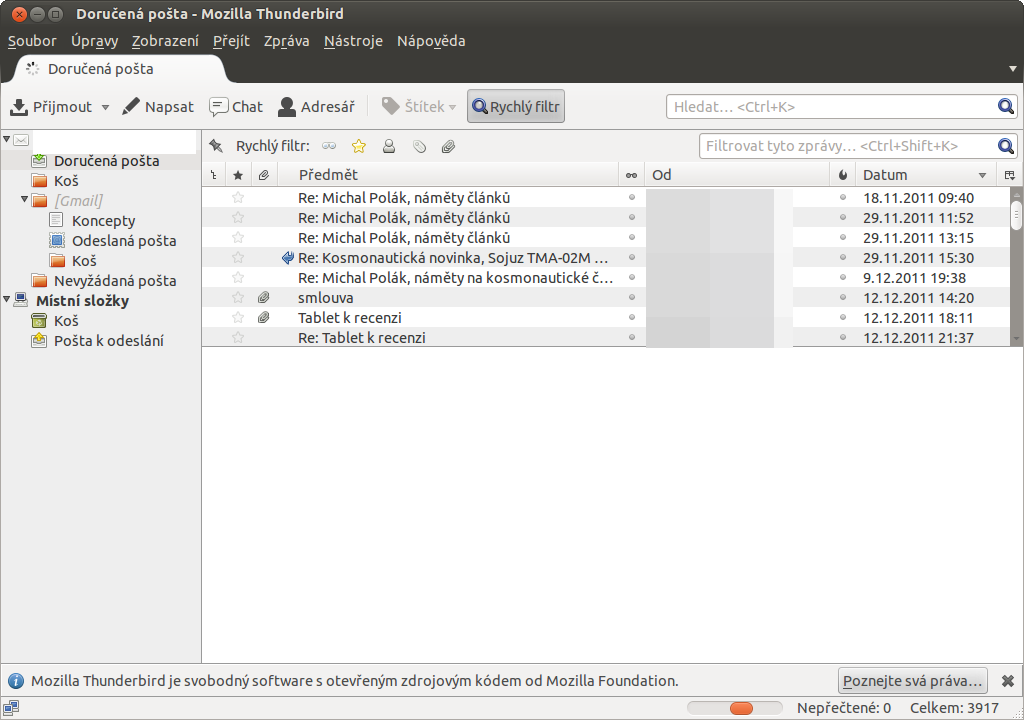The width and height of the screenshot is (1024, 720).
Task: Open the Zpráva menu
Action: [287, 41]
